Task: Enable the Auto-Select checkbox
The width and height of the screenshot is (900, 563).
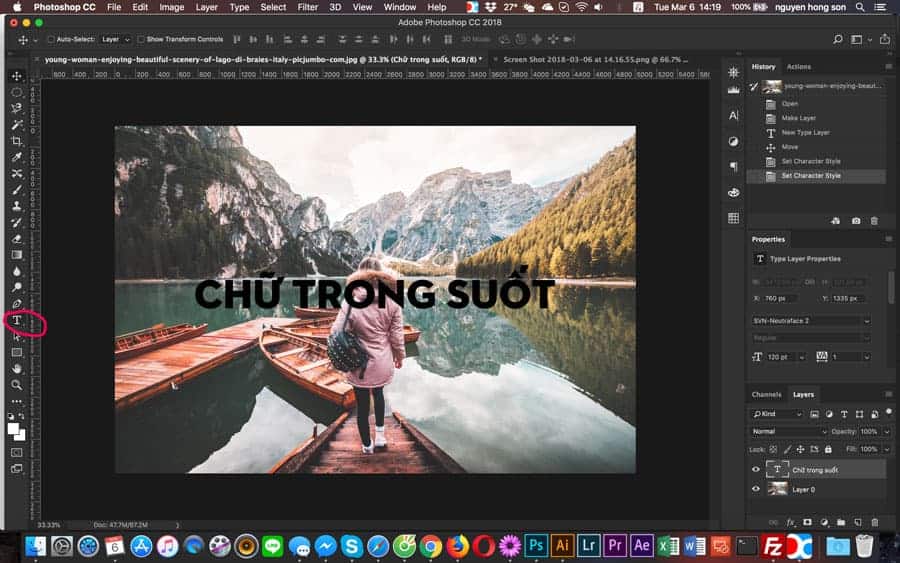Action: point(50,40)
